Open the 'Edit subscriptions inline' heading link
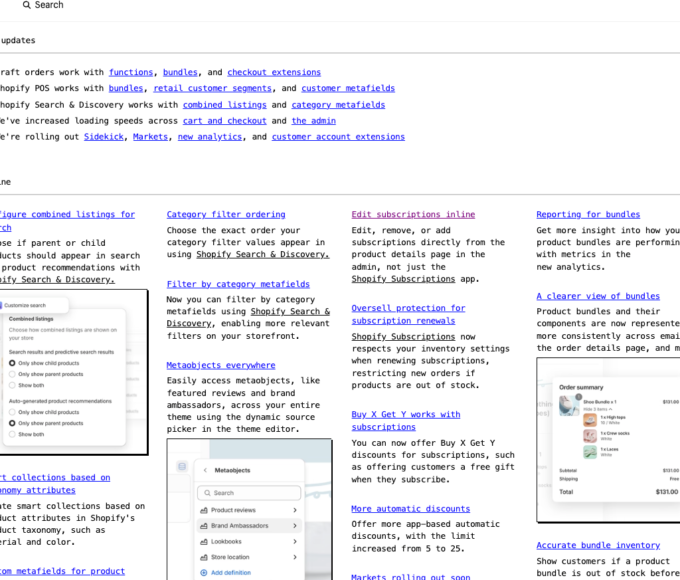This screenshot has height=580, width=680. pyautogui.click(x=413, y=215)
